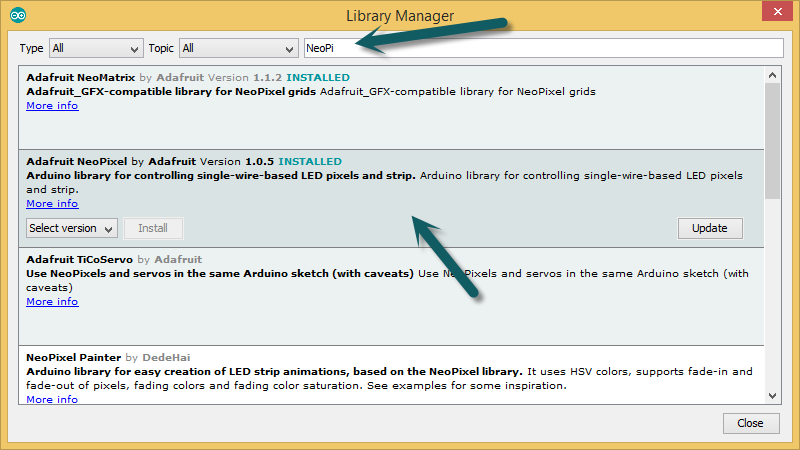800x450 pixels.
Task: Open More info link for Adafruit NeoPixel
Action: (x=52, y=204)
